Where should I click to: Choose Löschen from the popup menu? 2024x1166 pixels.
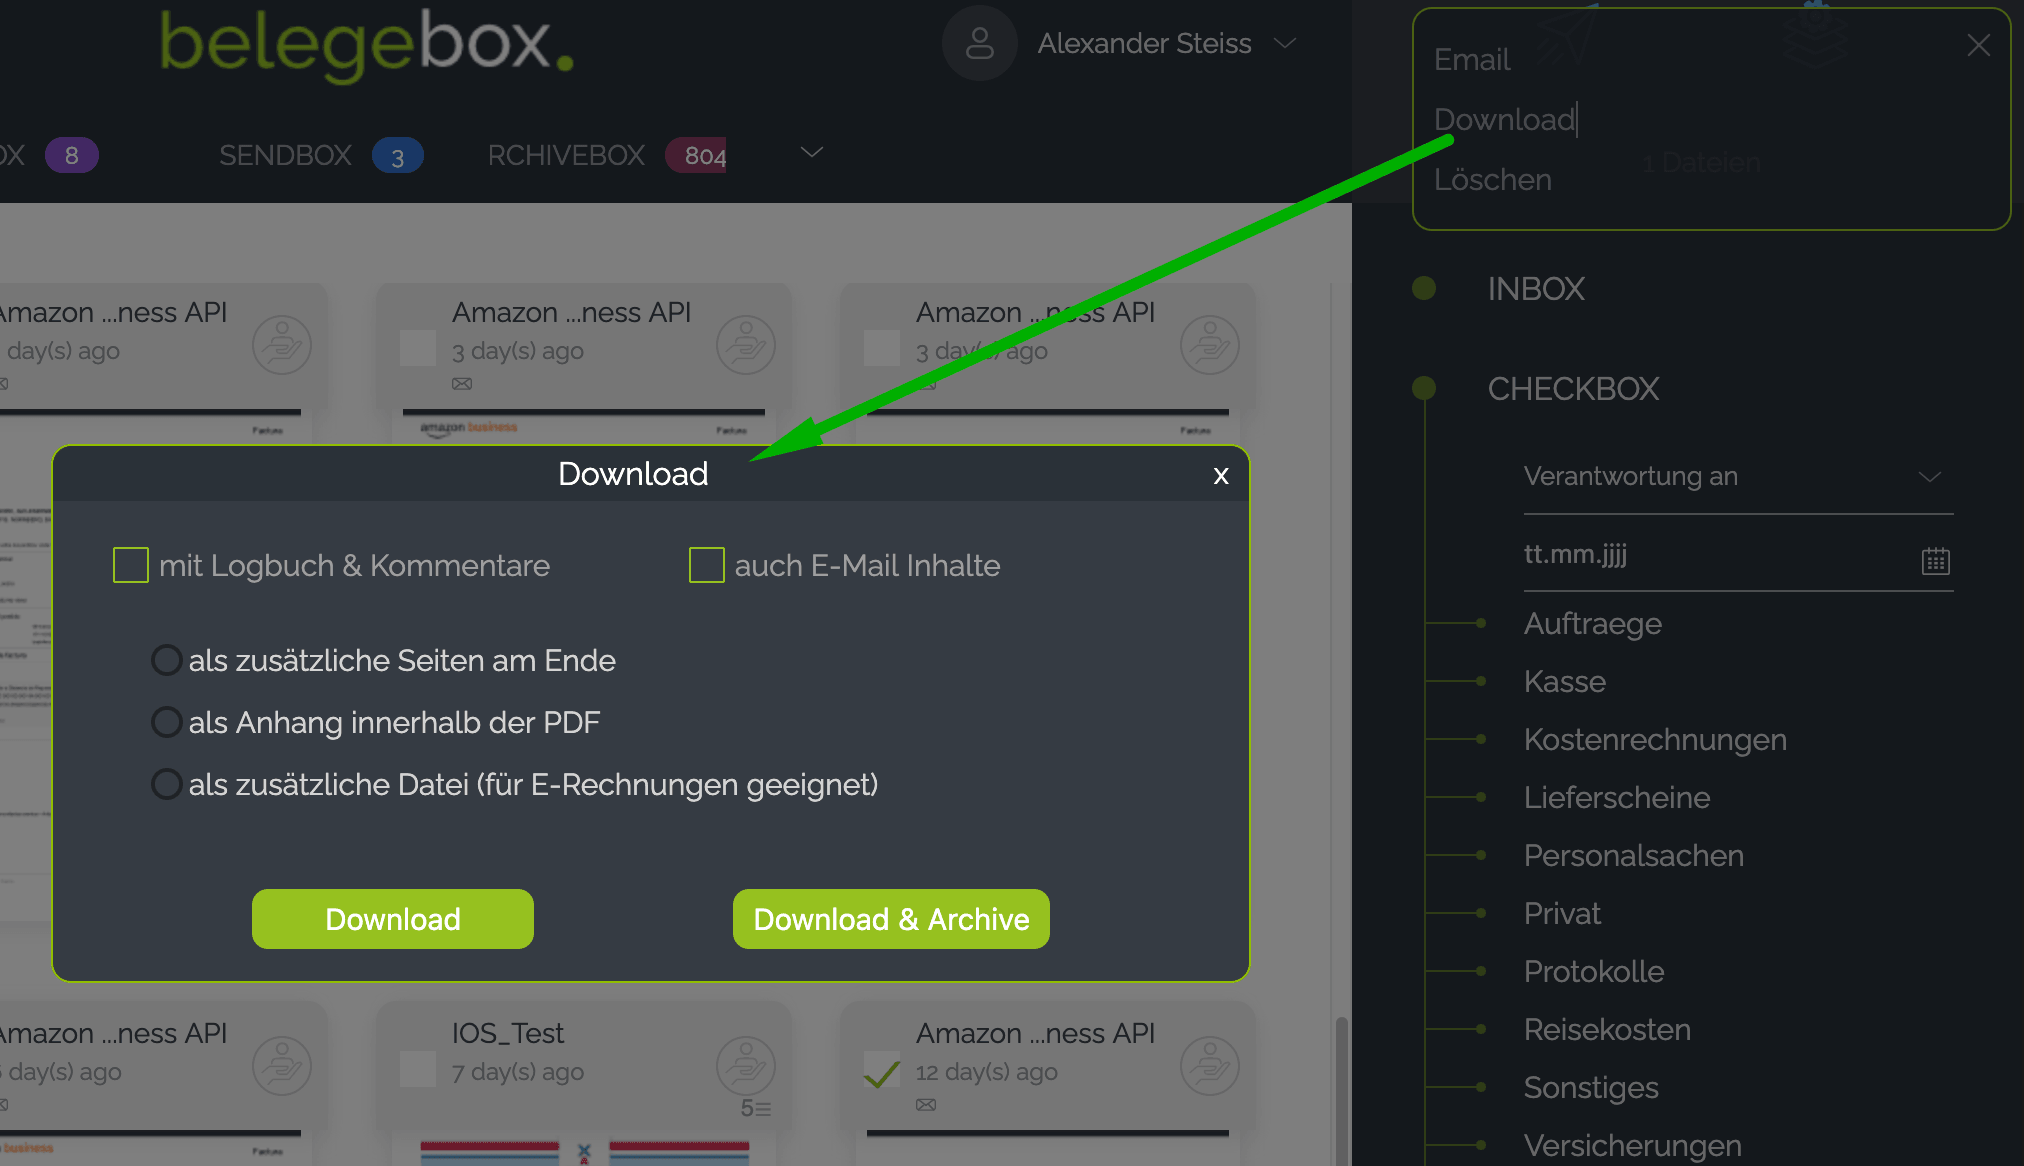[1492, 180]
